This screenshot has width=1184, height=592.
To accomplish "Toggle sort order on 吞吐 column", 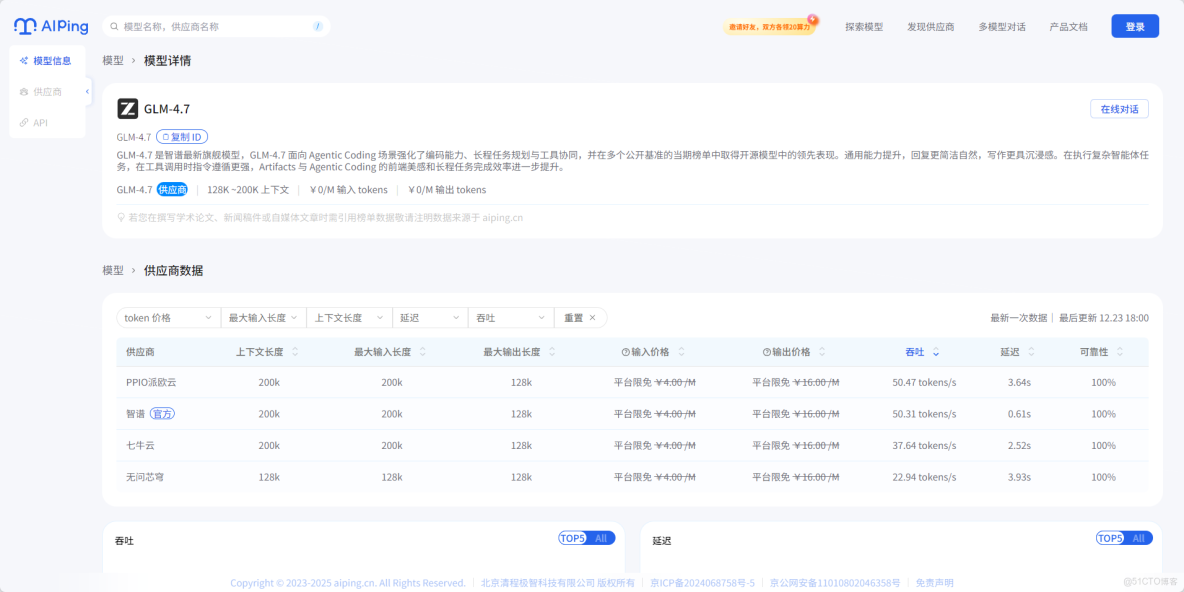I will [935, 352].
